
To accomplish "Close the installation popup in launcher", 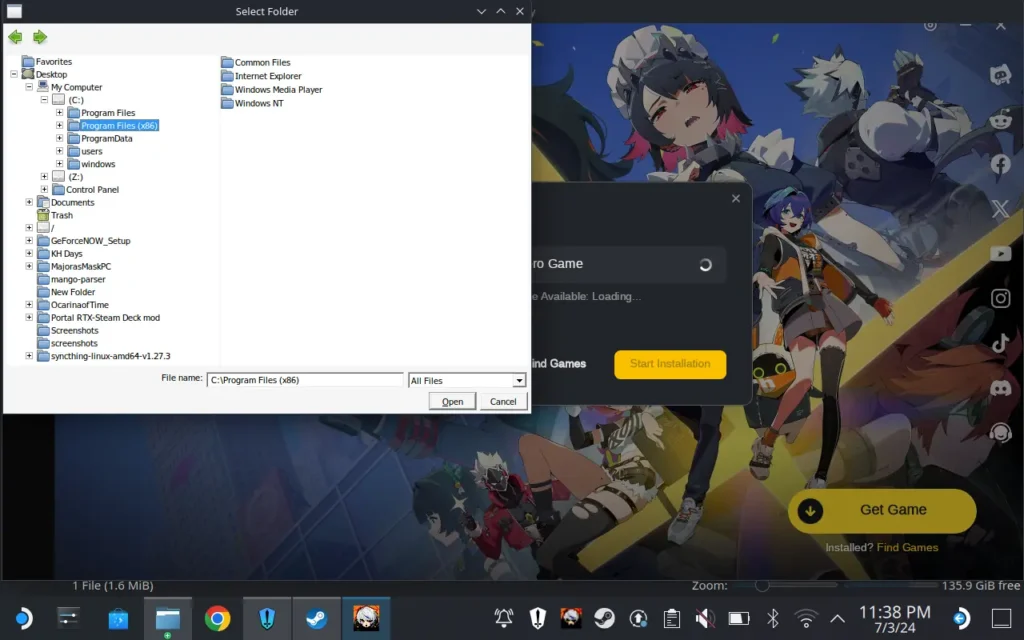I will (x=736, y=199).
